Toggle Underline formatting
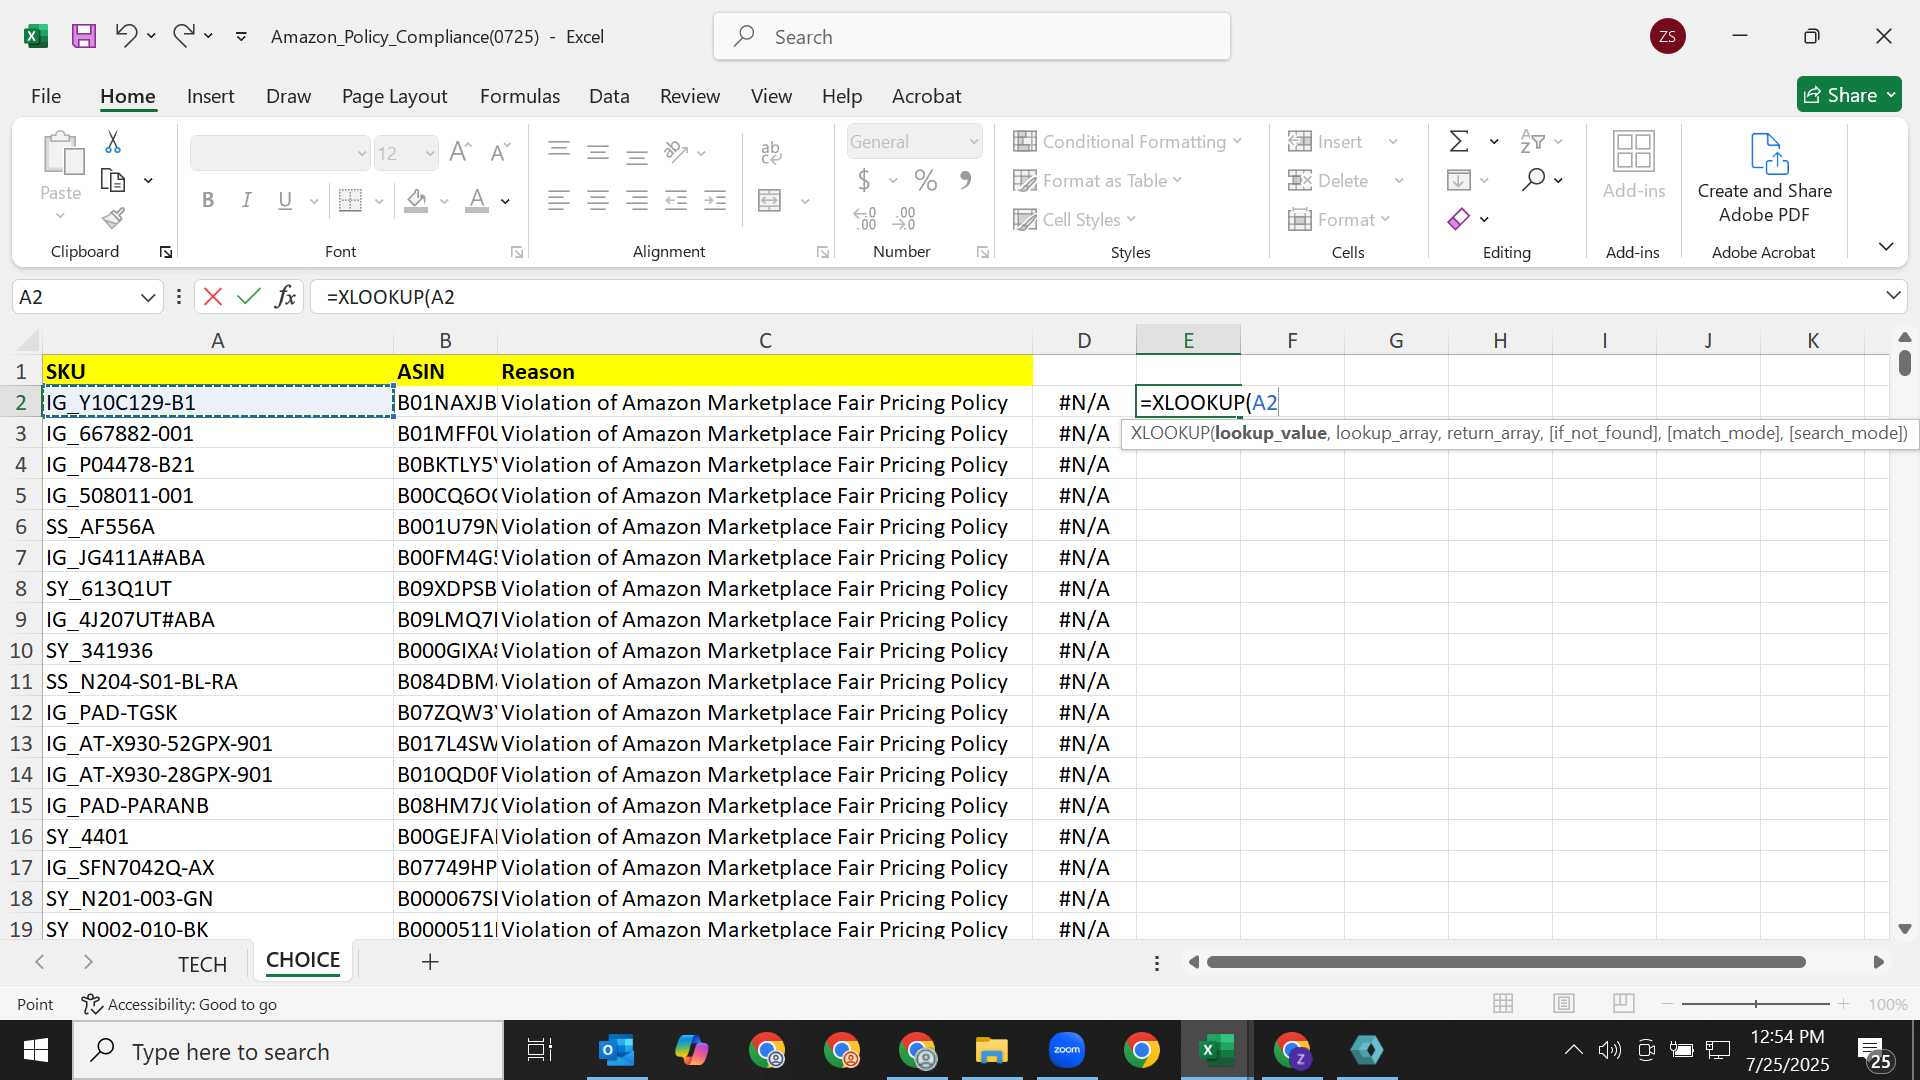Image resolution: width=1920 pixels, height=1080 pixels. pos(285,200)
